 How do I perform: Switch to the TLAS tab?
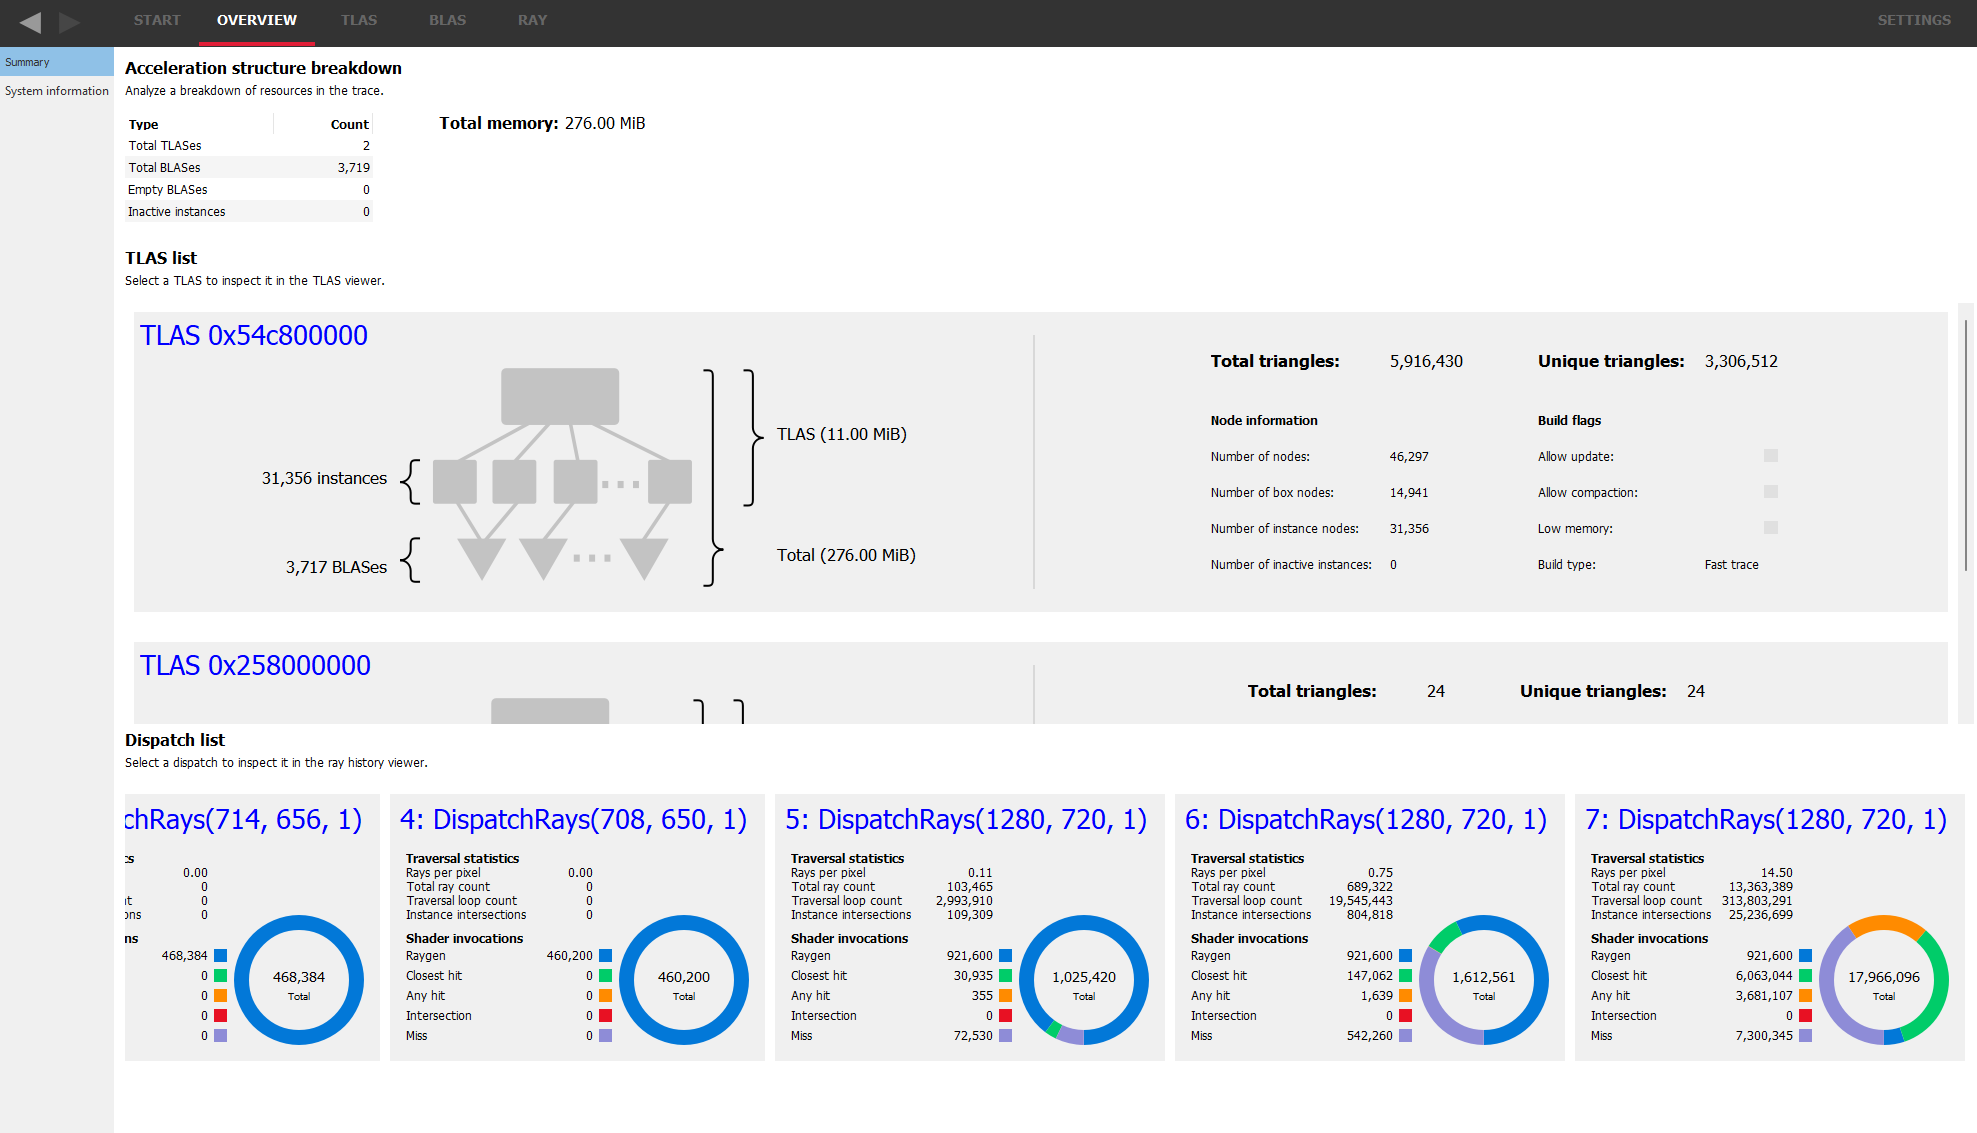(x=358, y=20)
